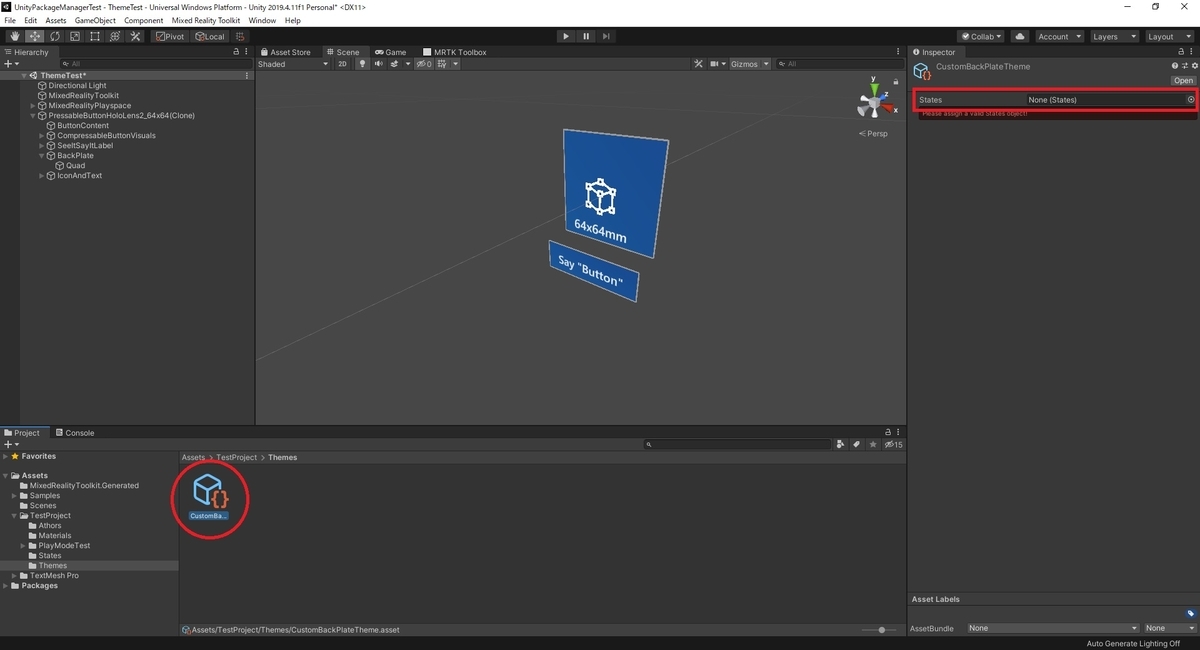This screenshot has height=650, width=1200.
Task: Open the AssetBundle name dropdown
Action: 1053,628
